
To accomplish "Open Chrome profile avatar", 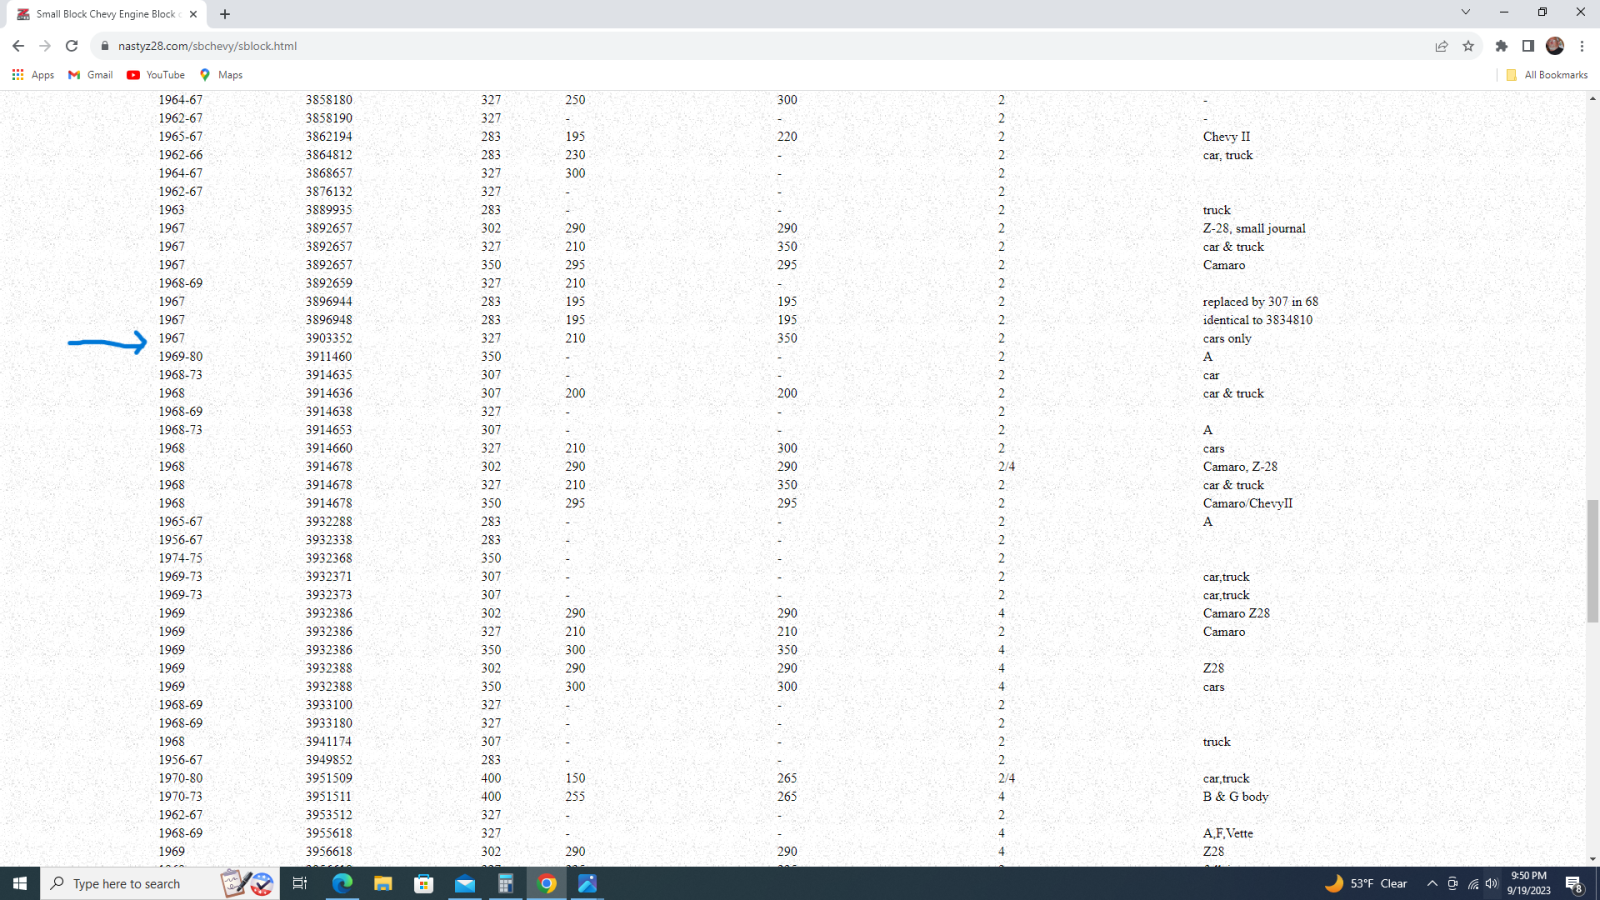I will (x=1555, y=46).
